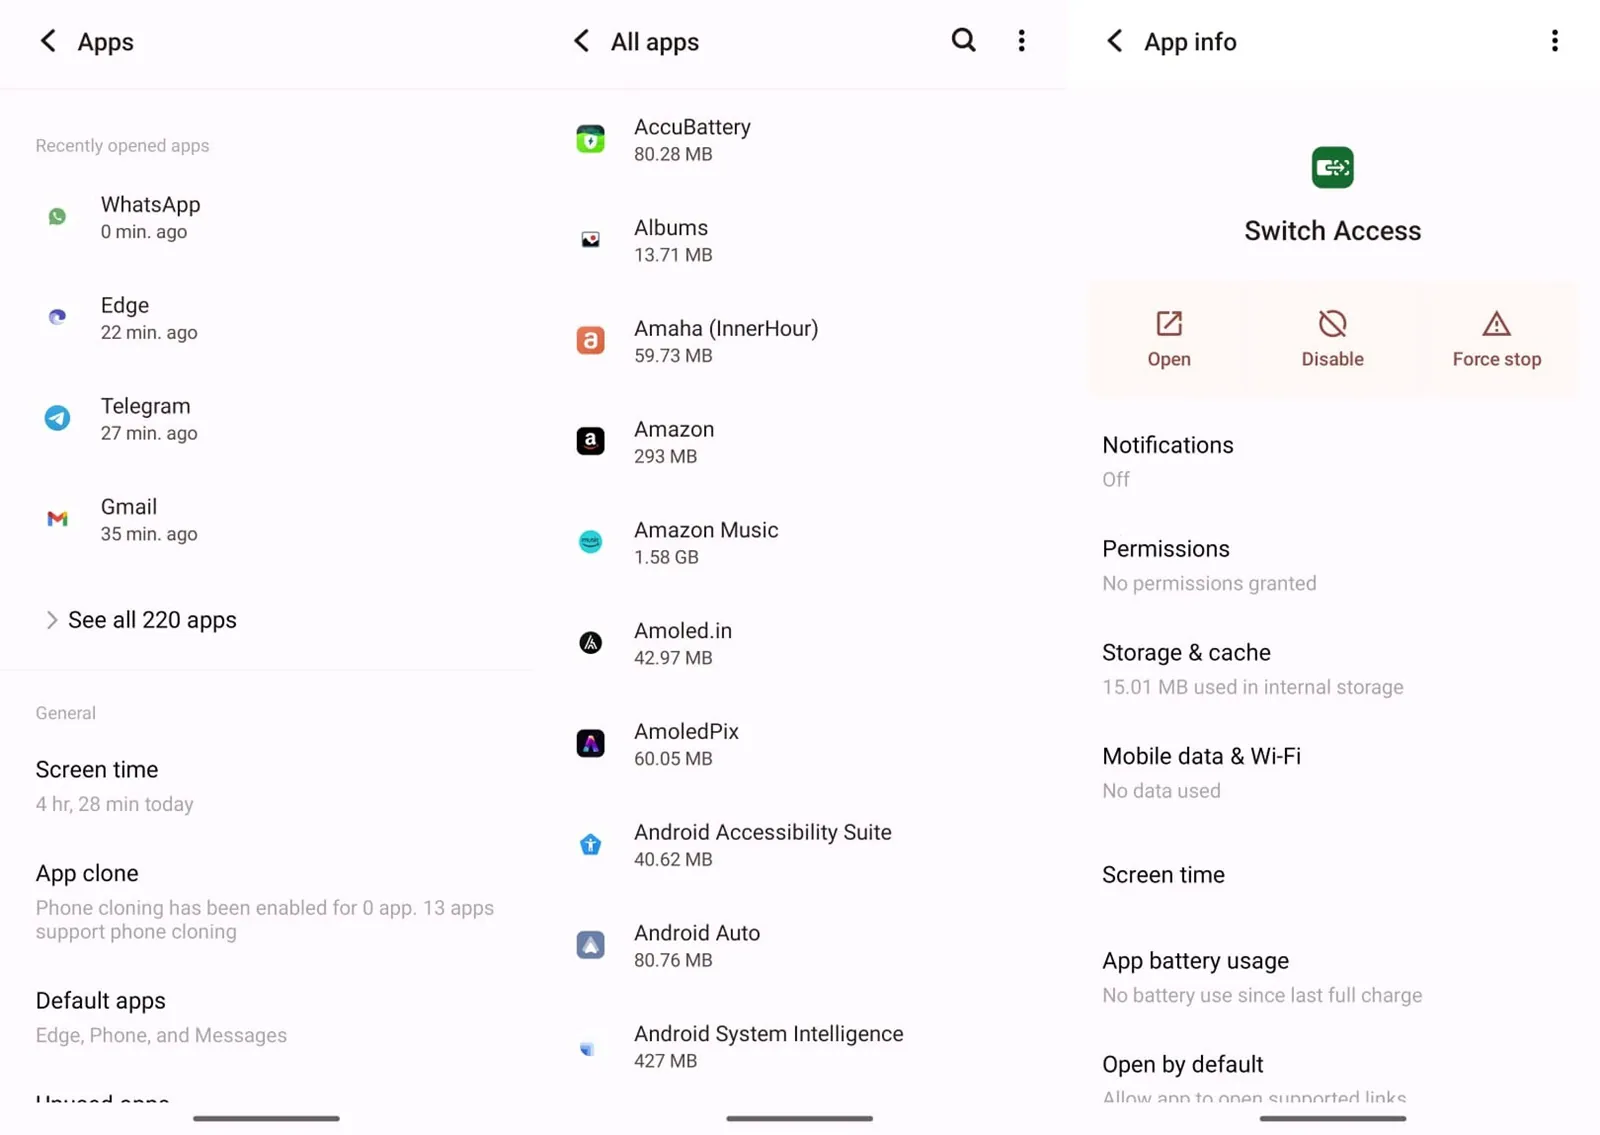Open the Switch Access app
The image size is (1600, 1135).
1168,338
